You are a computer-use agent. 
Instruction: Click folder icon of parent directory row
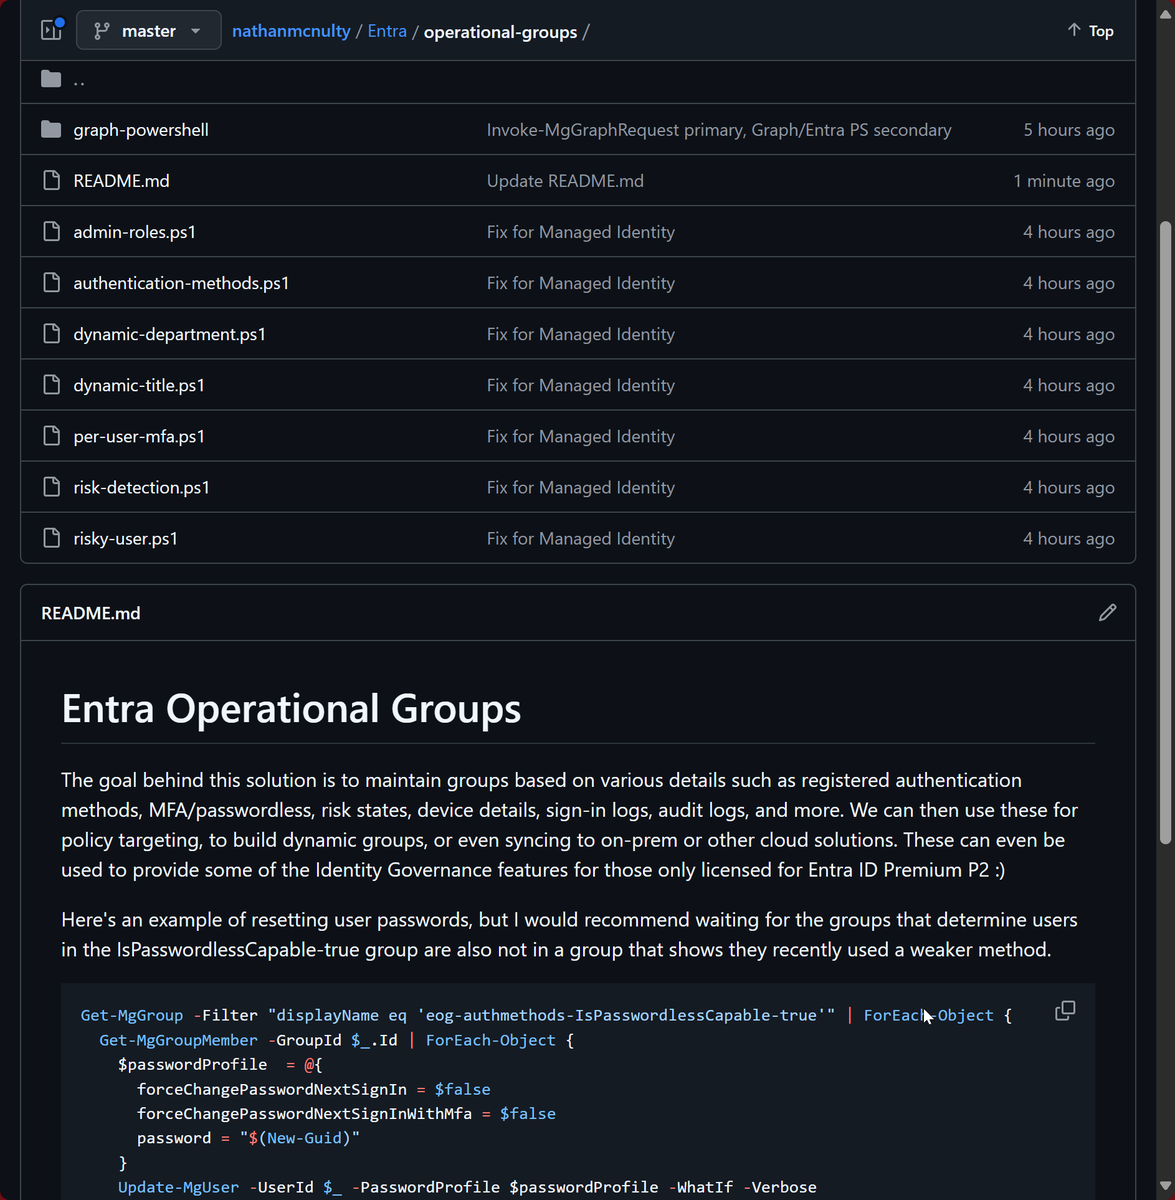coord(51,79)
